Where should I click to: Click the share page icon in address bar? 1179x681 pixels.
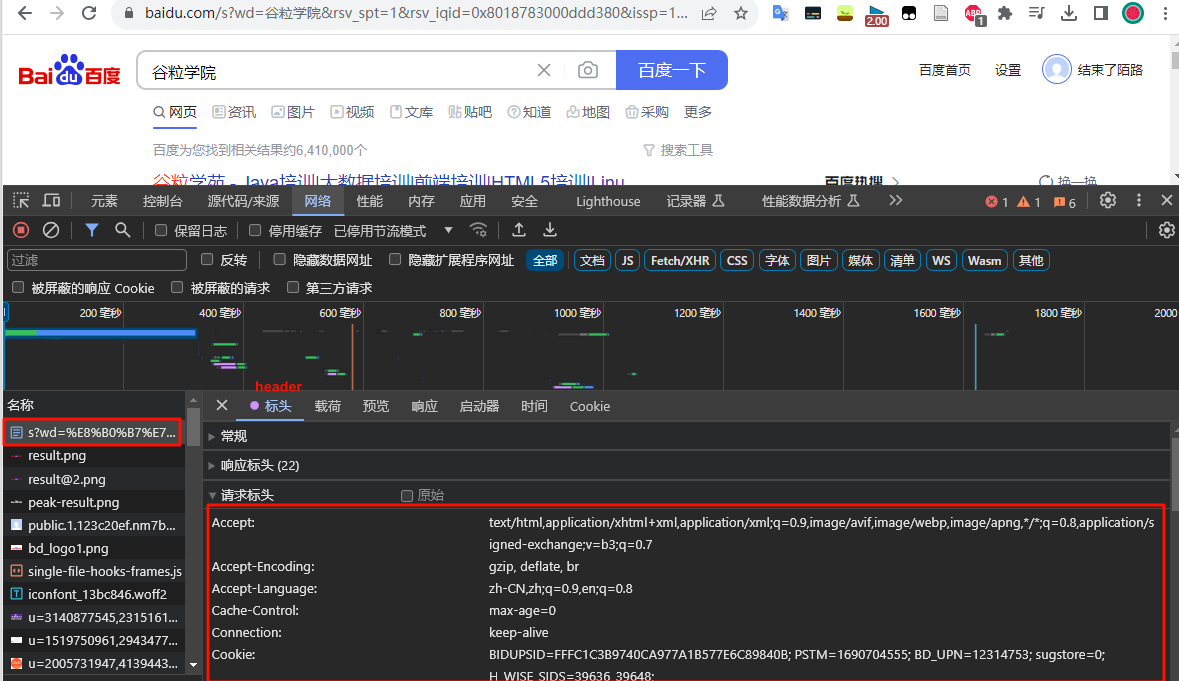(709, 13)
